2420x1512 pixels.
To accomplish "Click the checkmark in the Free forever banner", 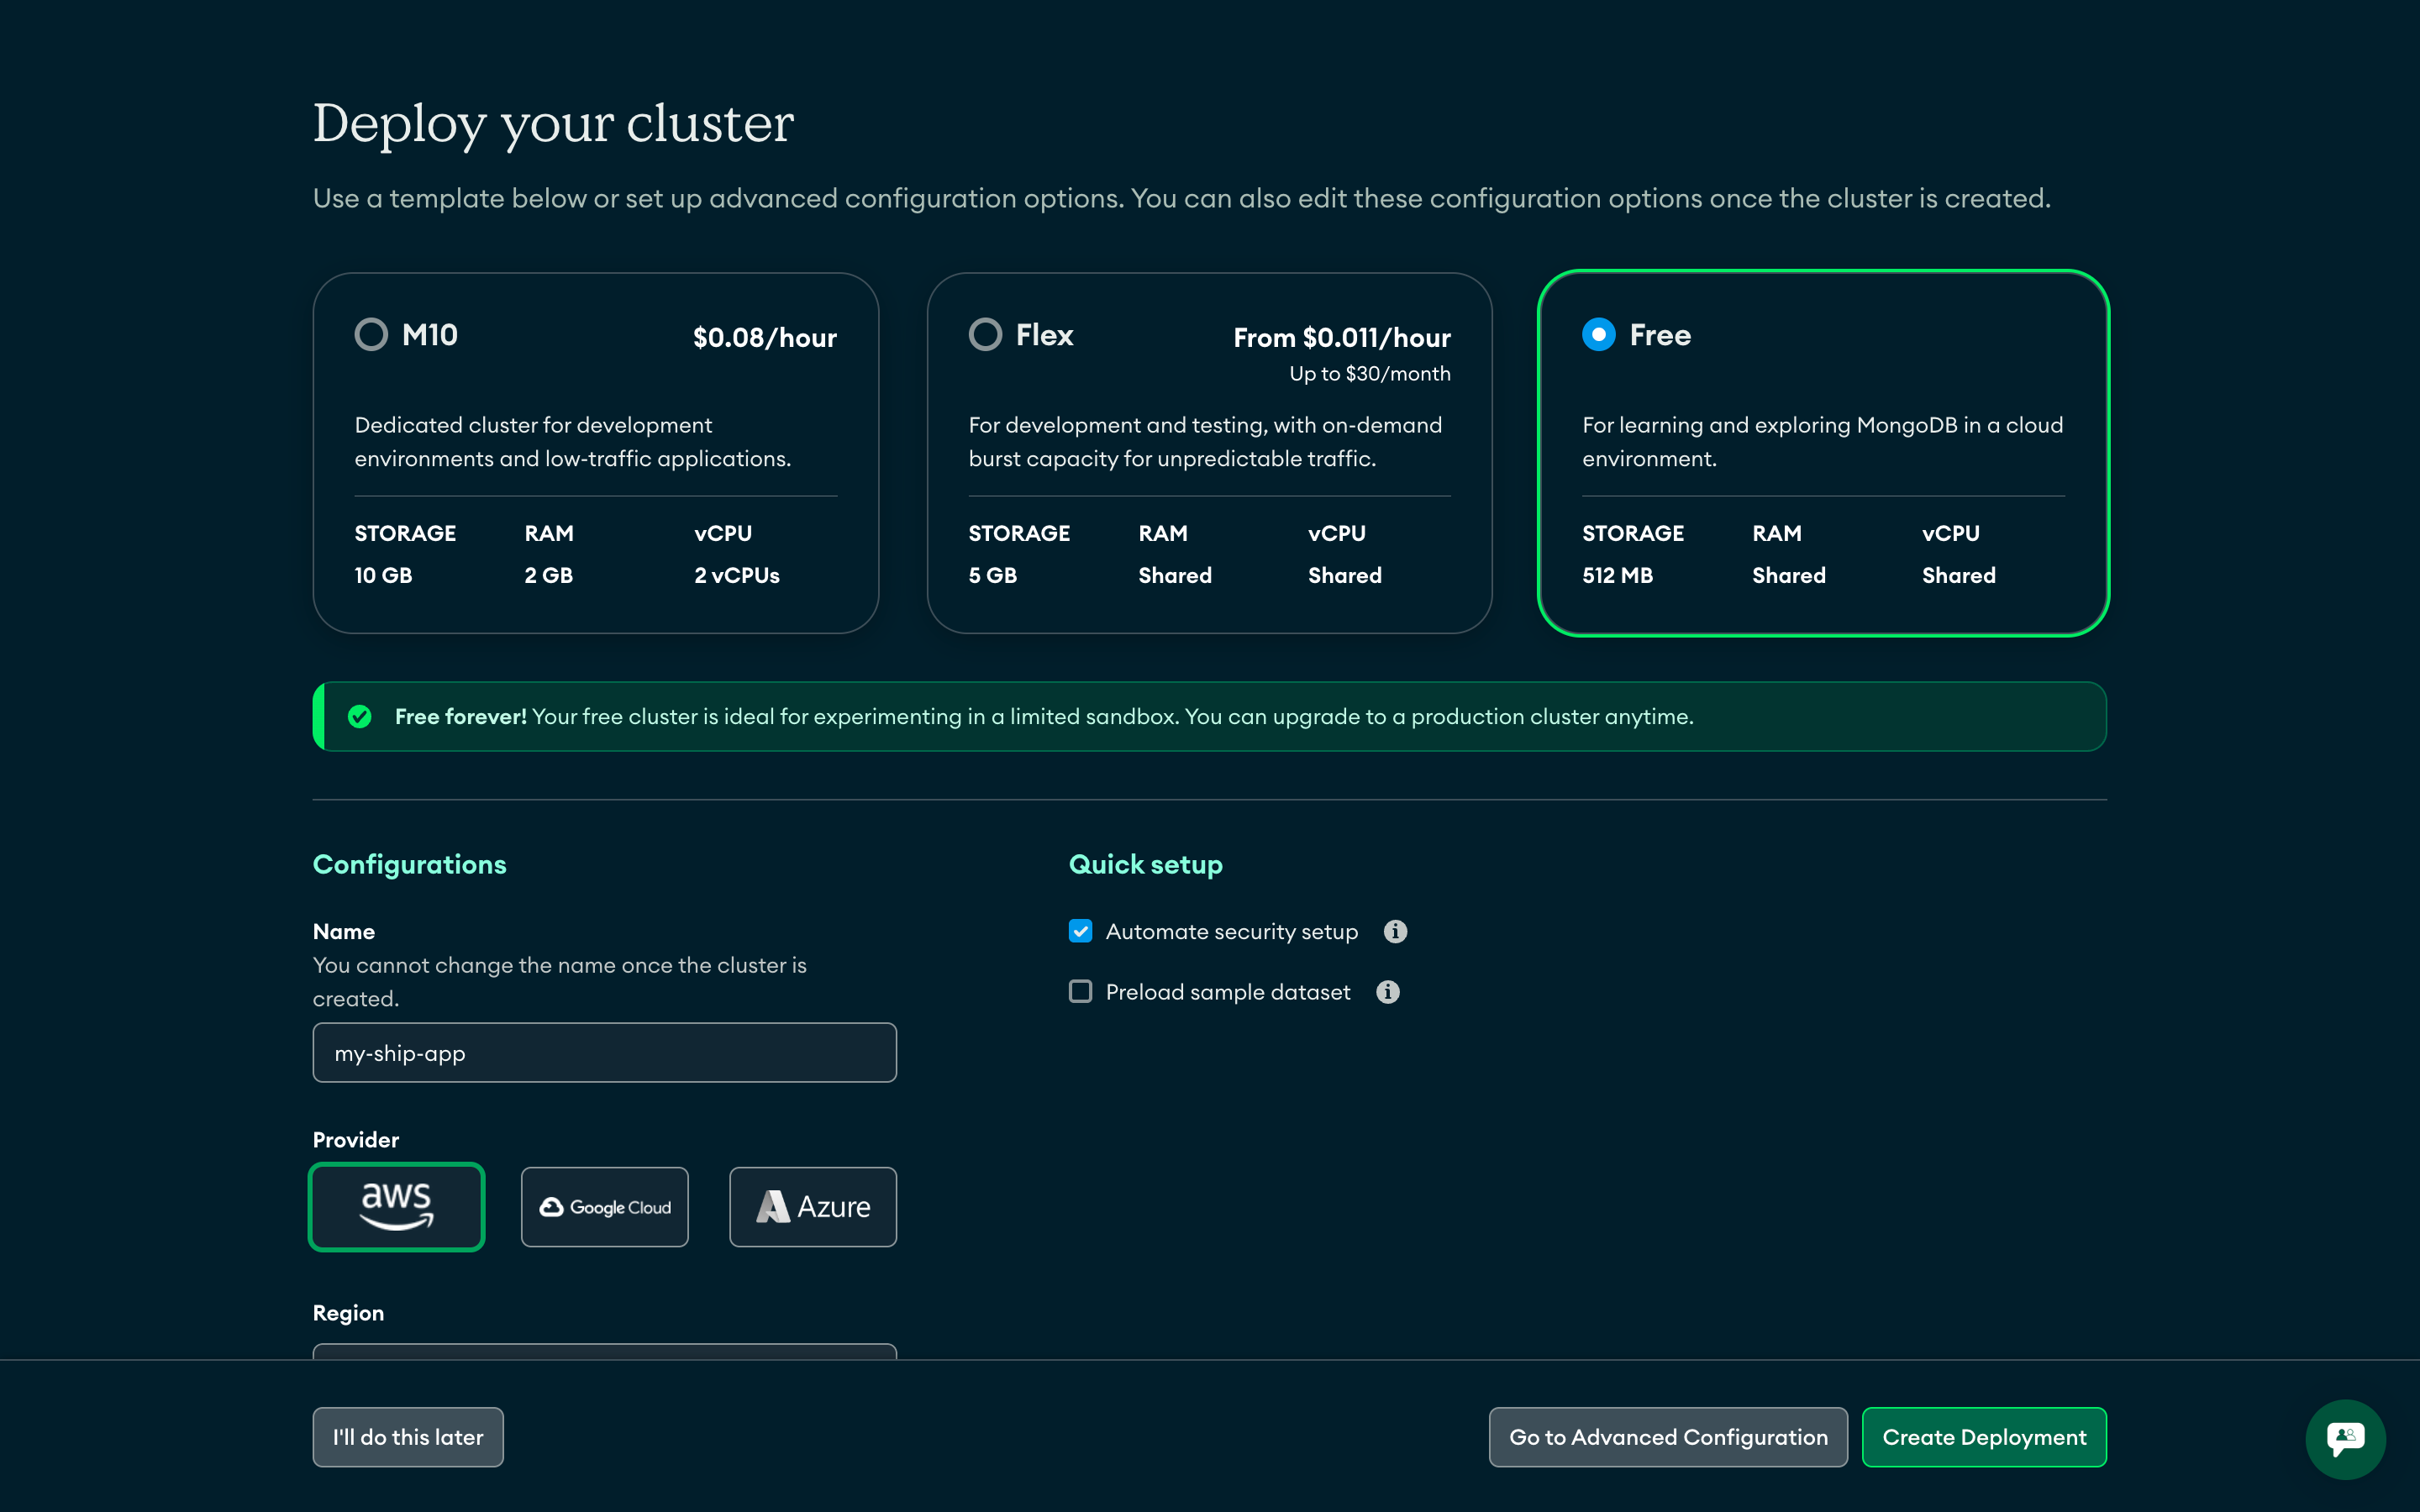I will click(361, 716).
